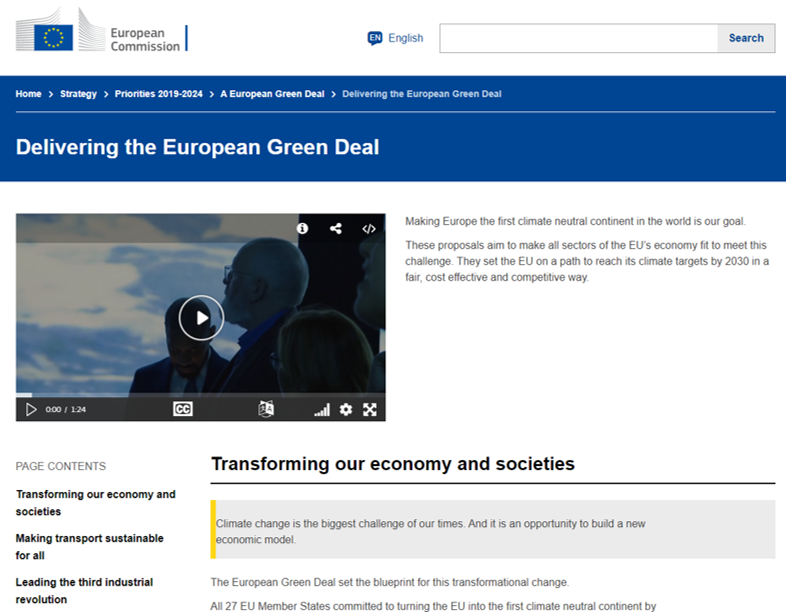Click the sentence about the European Green Deal blueprint
The height and width of the screenshot is (612, 786).
(x=389, y=582)
